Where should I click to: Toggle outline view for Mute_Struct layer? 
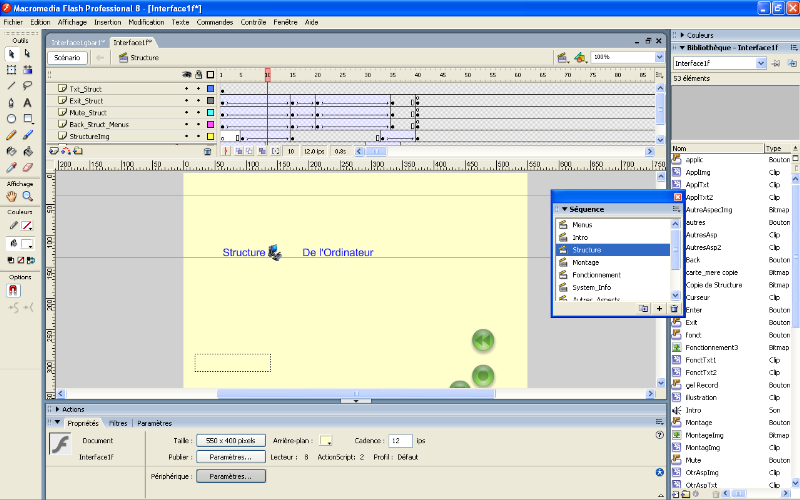[210, 113]
